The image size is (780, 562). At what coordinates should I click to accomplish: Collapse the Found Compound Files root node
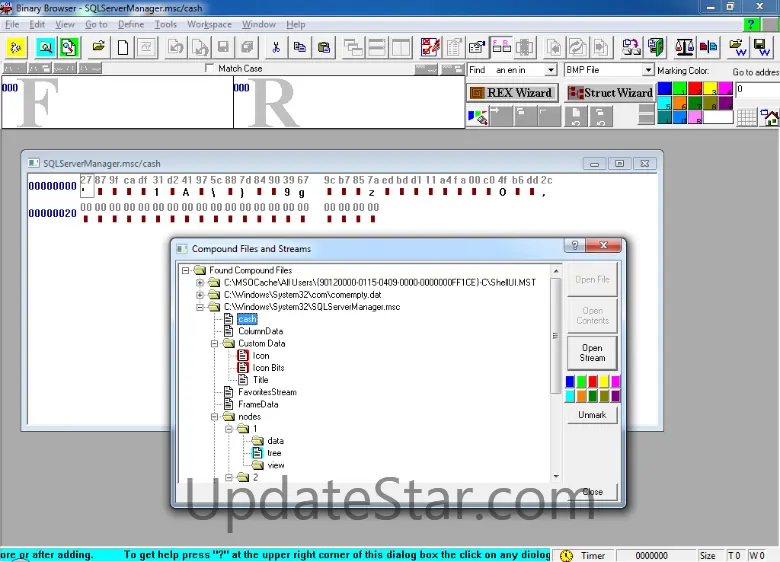tap(186, 271)
